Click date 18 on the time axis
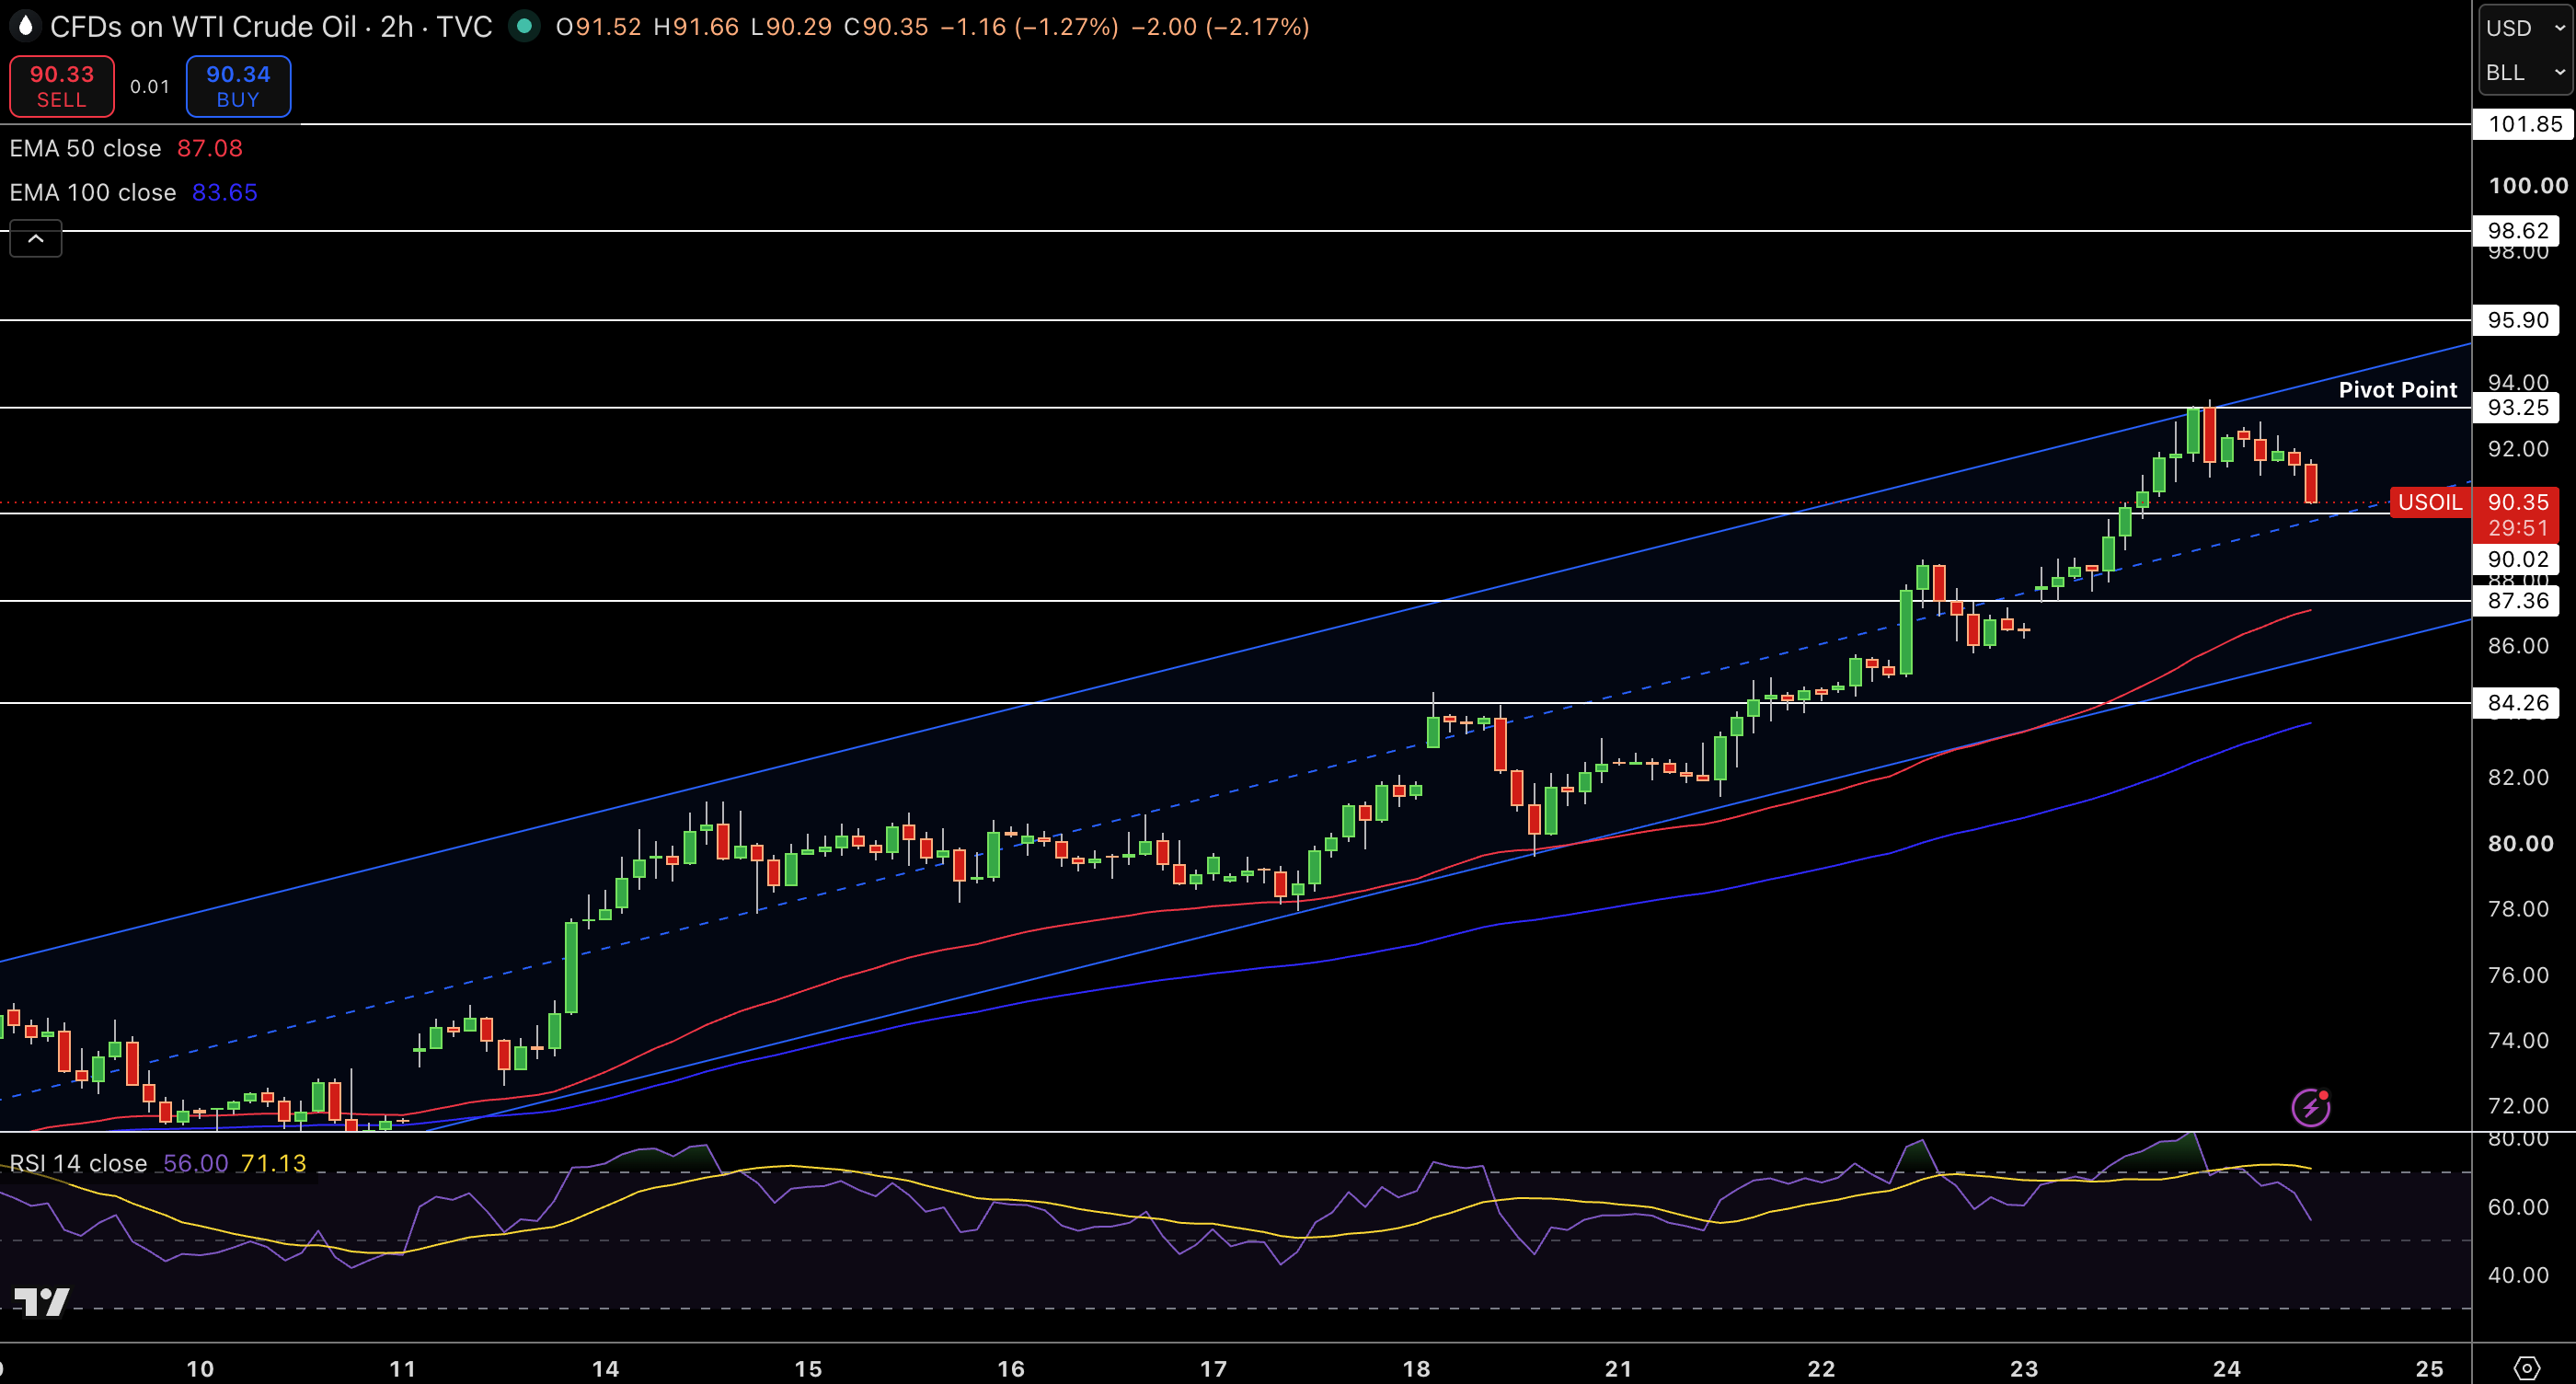This screenshot has height=1384, width=2576. pyautogui.click(x=1416, y=1369)
